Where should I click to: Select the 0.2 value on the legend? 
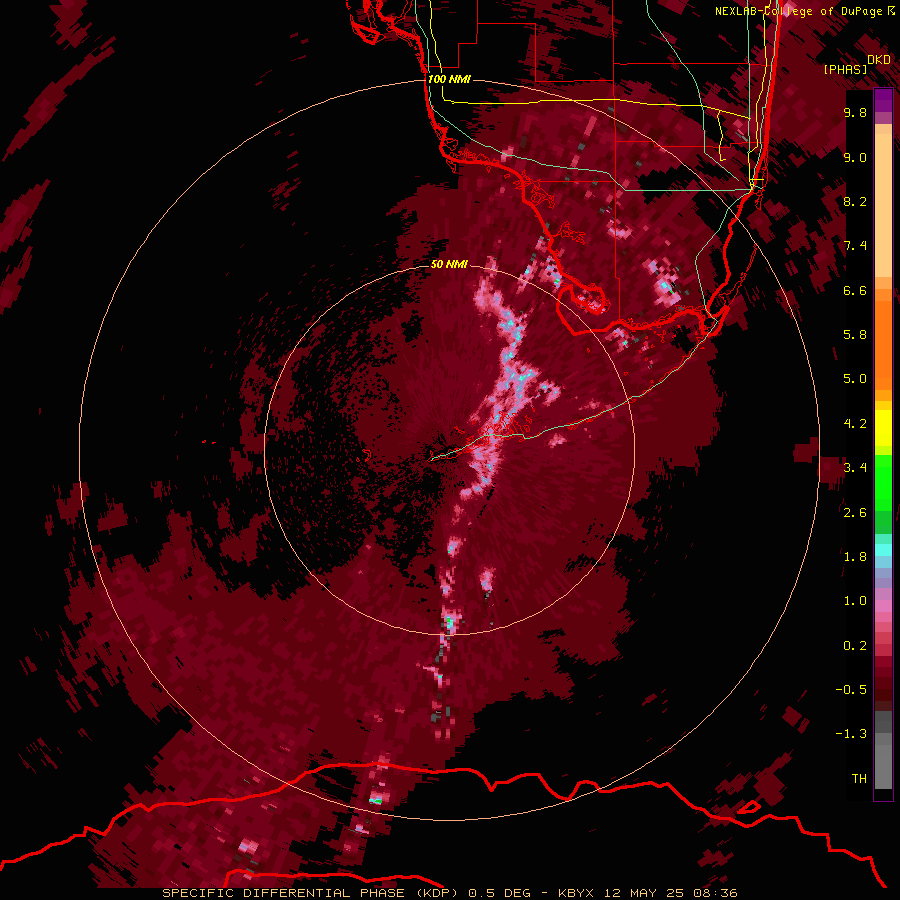click(x=855, y=646)
